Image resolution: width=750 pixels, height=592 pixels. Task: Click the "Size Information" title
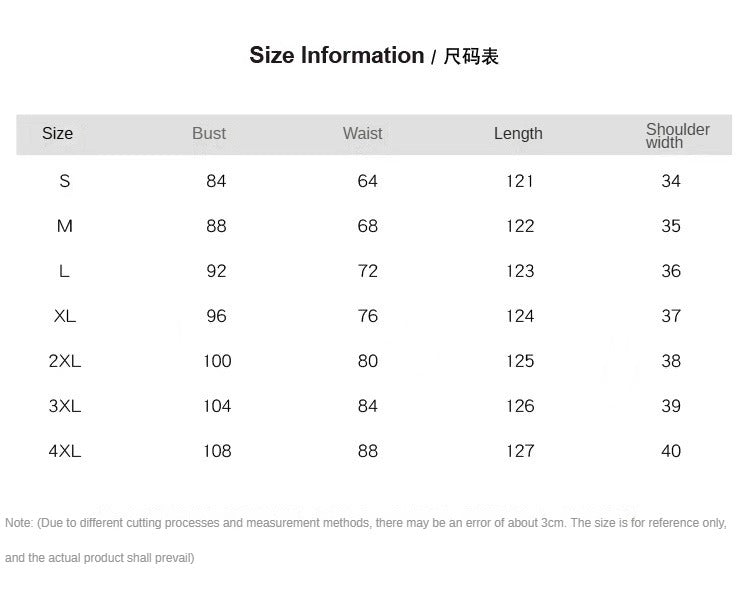(337, 56)
